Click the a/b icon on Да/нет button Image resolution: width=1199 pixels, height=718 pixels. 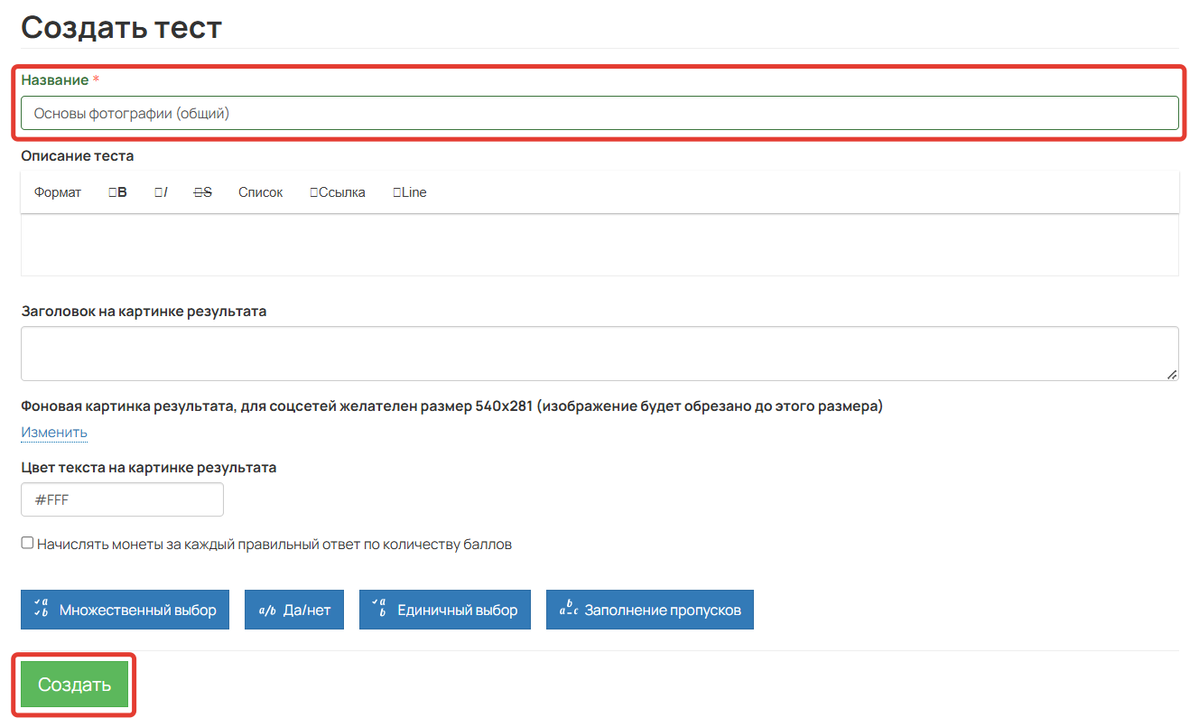(x=267, y=610)
